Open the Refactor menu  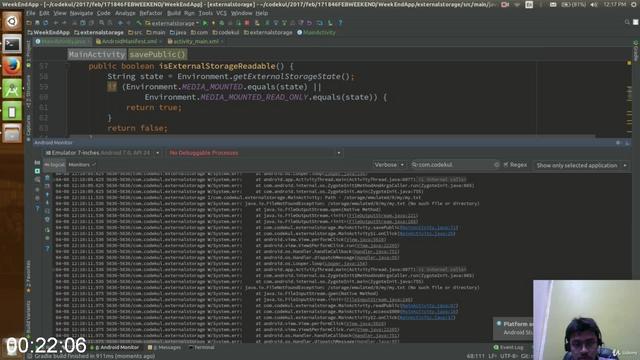[x=151, y=13]
